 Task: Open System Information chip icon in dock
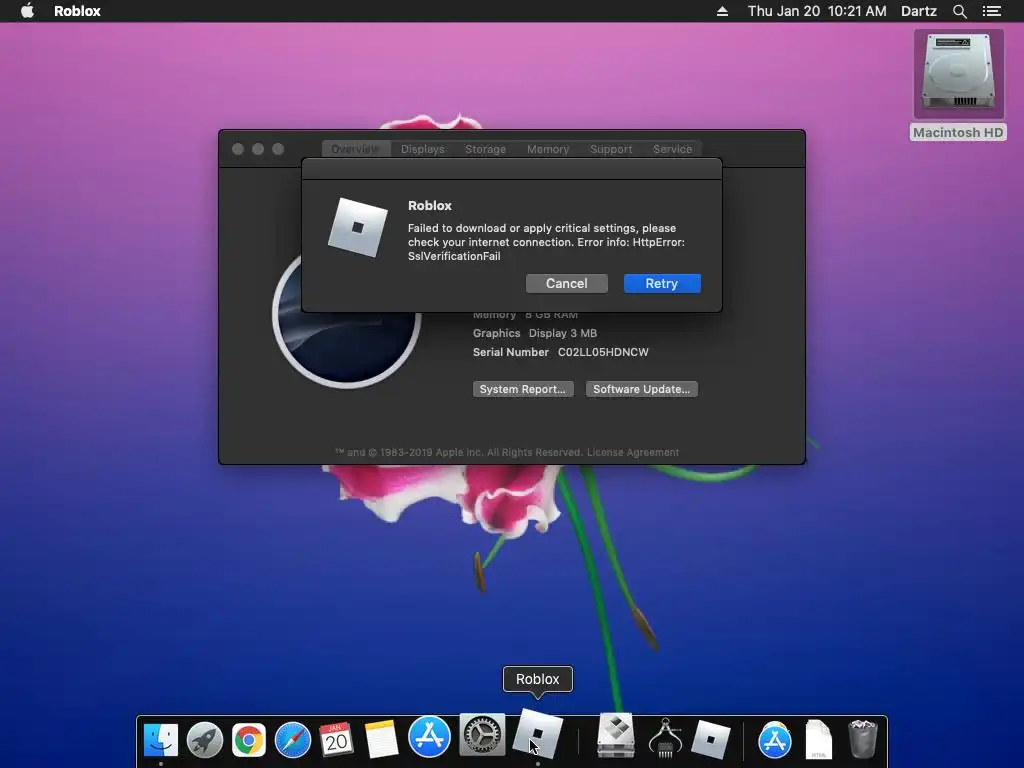coord(665,738)
